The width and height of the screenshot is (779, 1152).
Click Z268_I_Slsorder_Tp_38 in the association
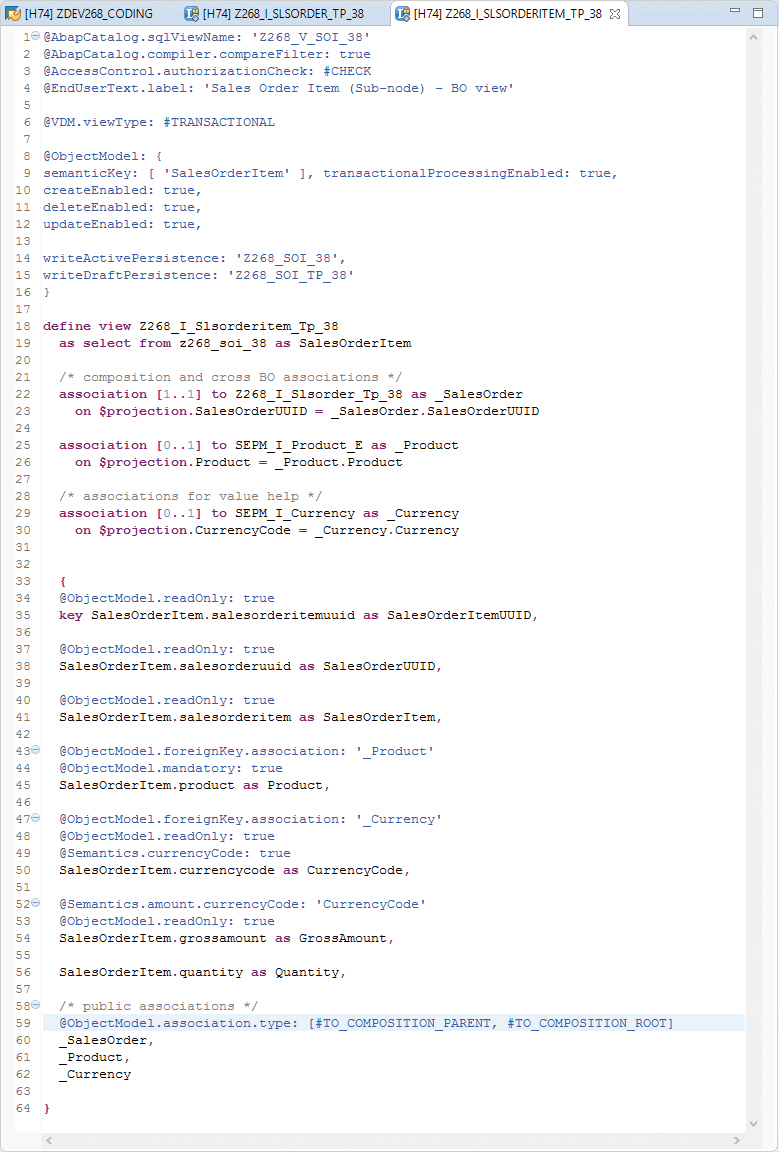pyautogui.click(x=318, y=395)
